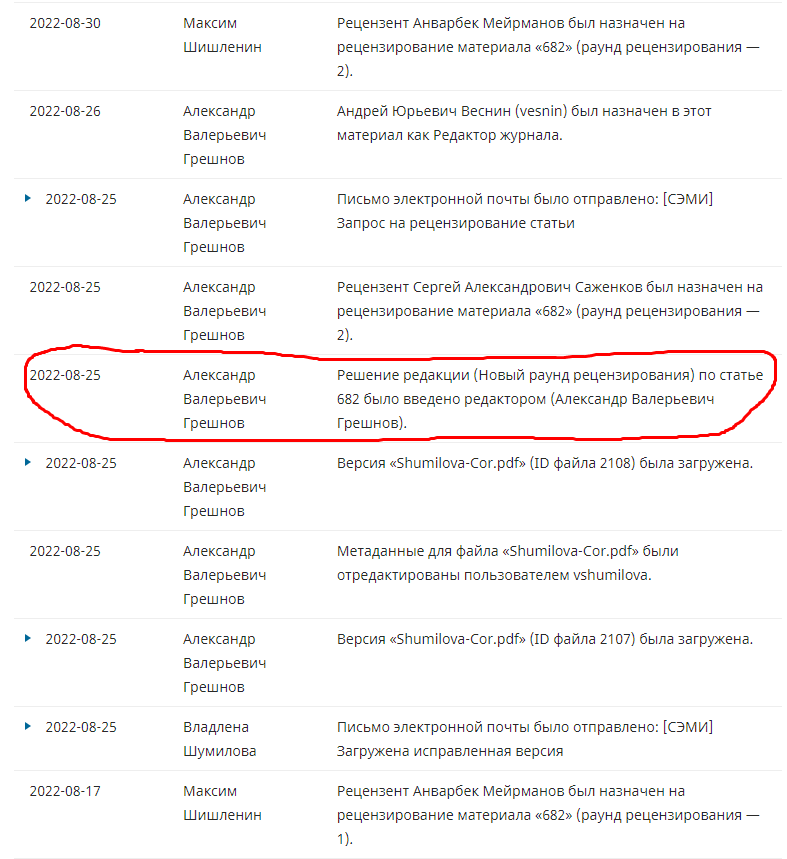Click the Веснин assigned as Редактор журнала entry
Image resolution: width=787 pixels, height=859 pixels.
tap(524, 123)
